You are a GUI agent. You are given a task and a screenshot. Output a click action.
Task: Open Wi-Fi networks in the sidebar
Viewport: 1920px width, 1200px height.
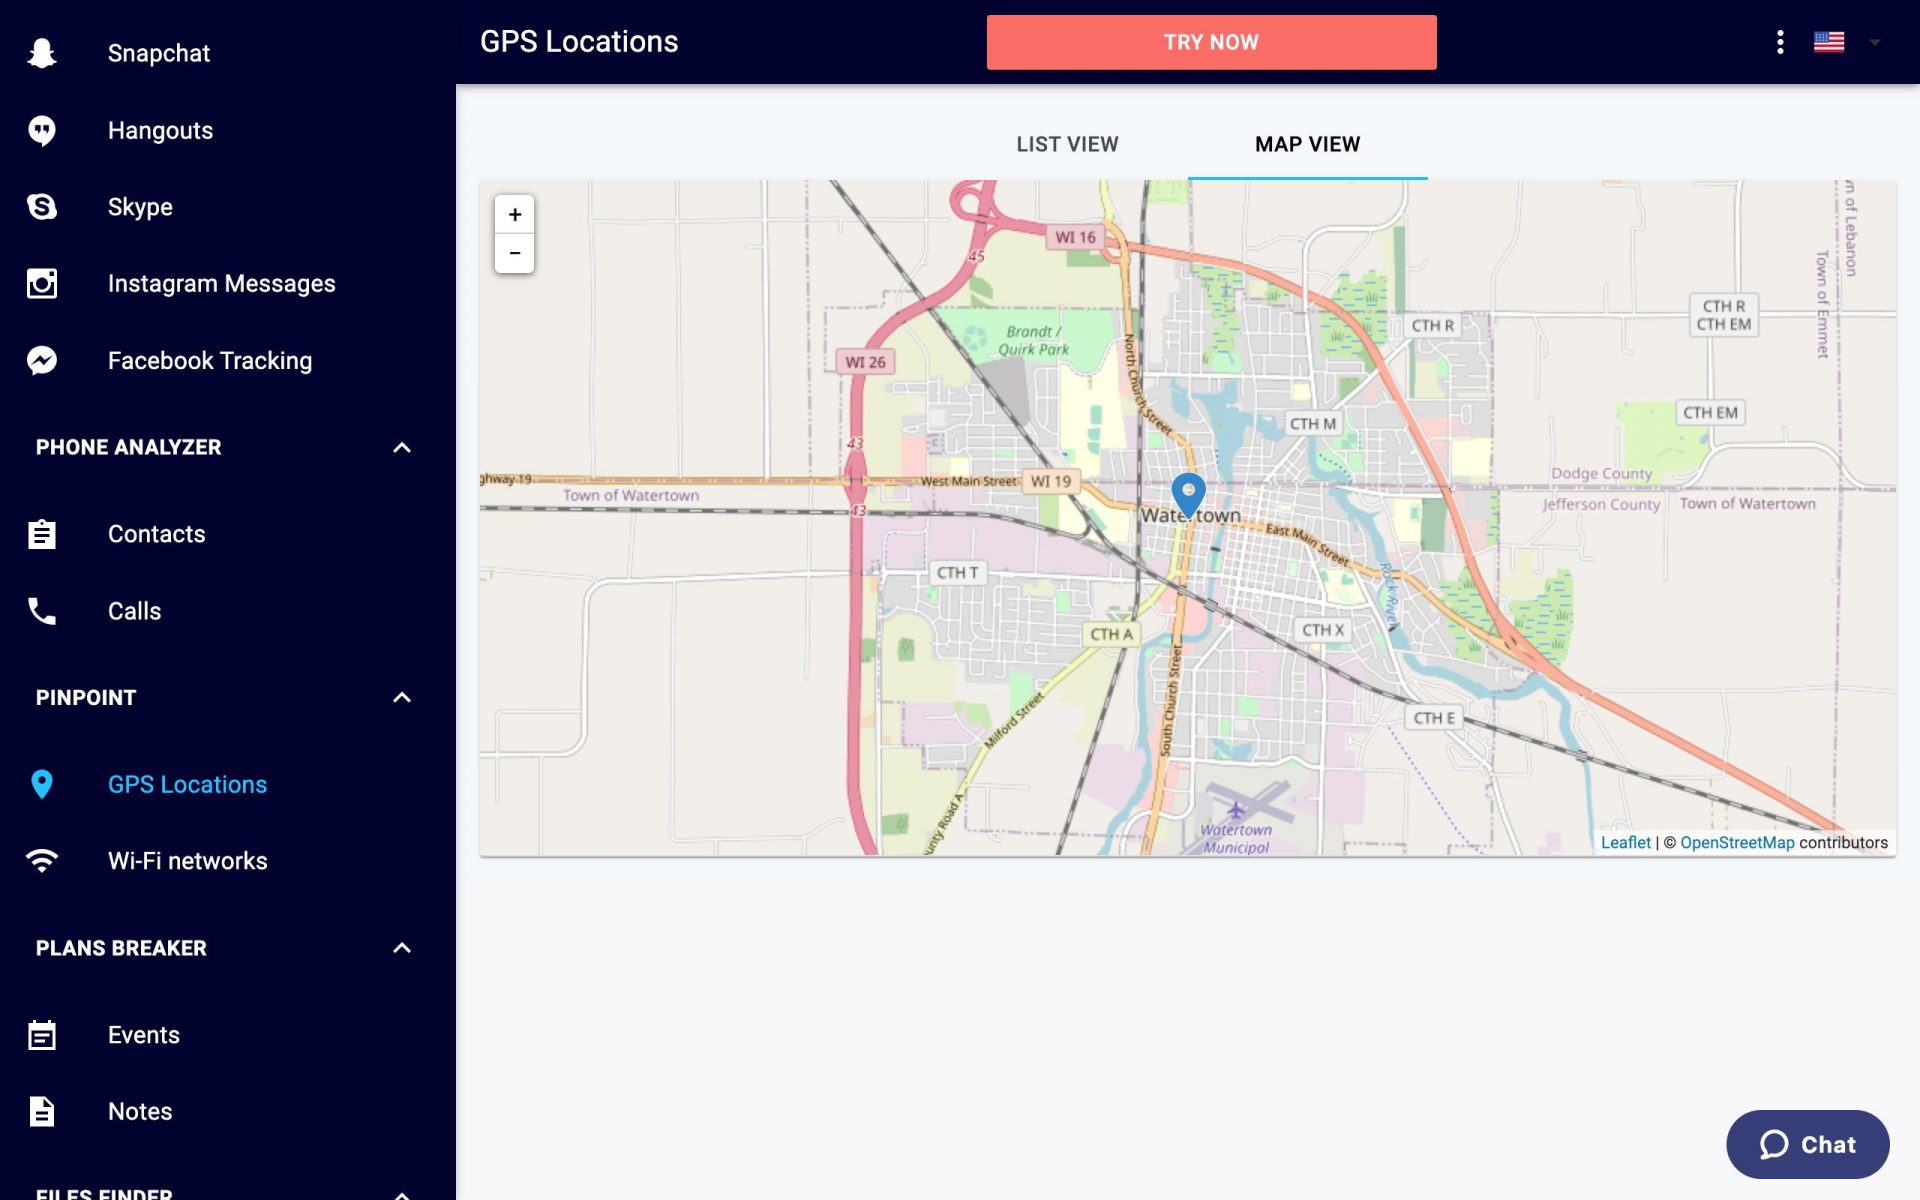point(228,861)
